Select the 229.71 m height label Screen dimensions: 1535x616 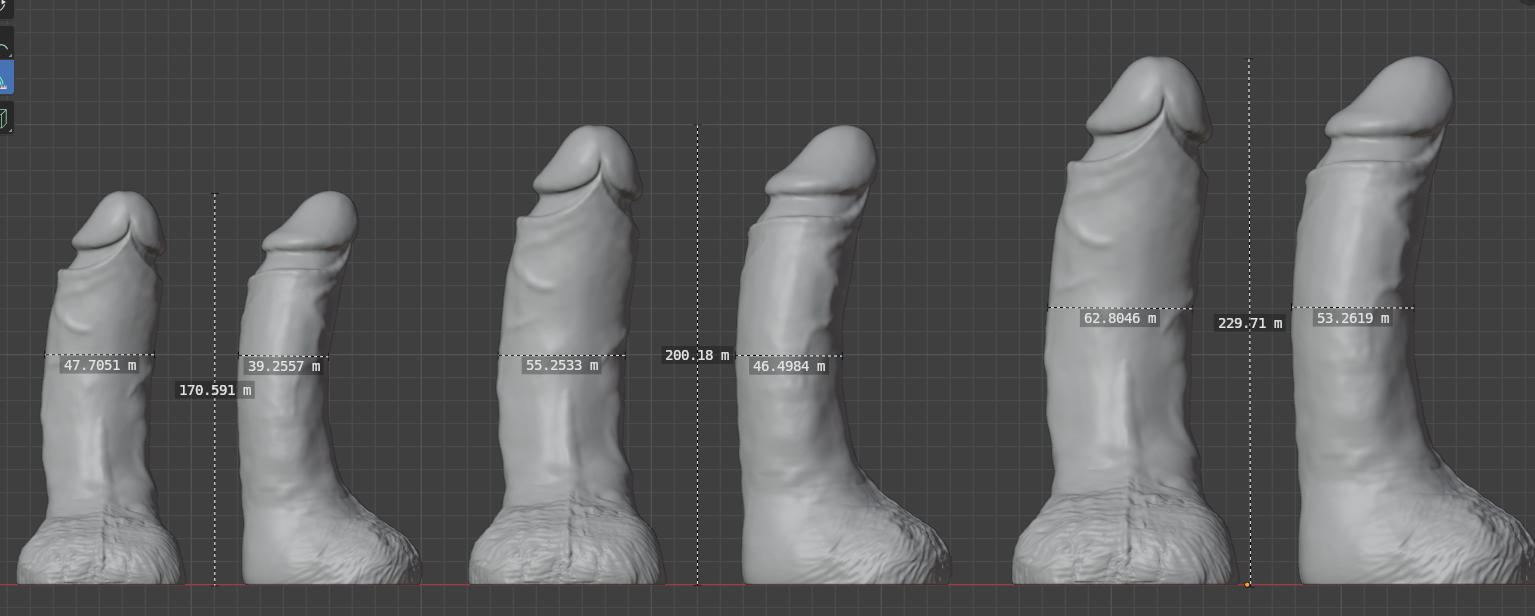point(1250,324)
